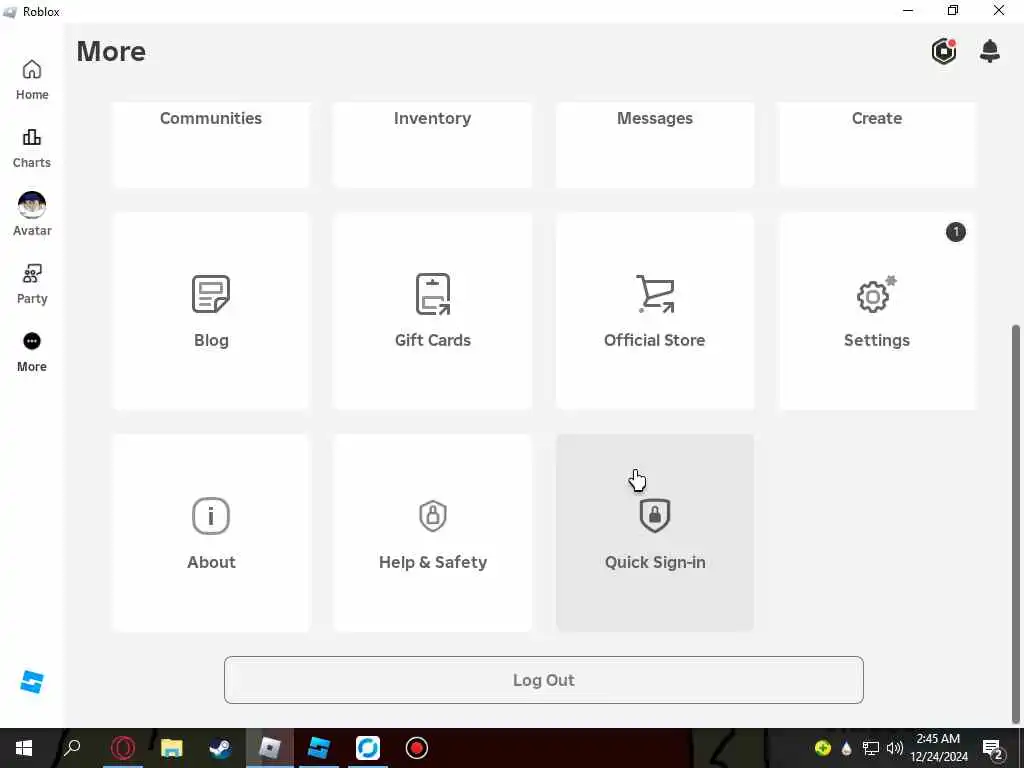Open the Inventory tile
The image size is (1024, 768).
point(432,144)
